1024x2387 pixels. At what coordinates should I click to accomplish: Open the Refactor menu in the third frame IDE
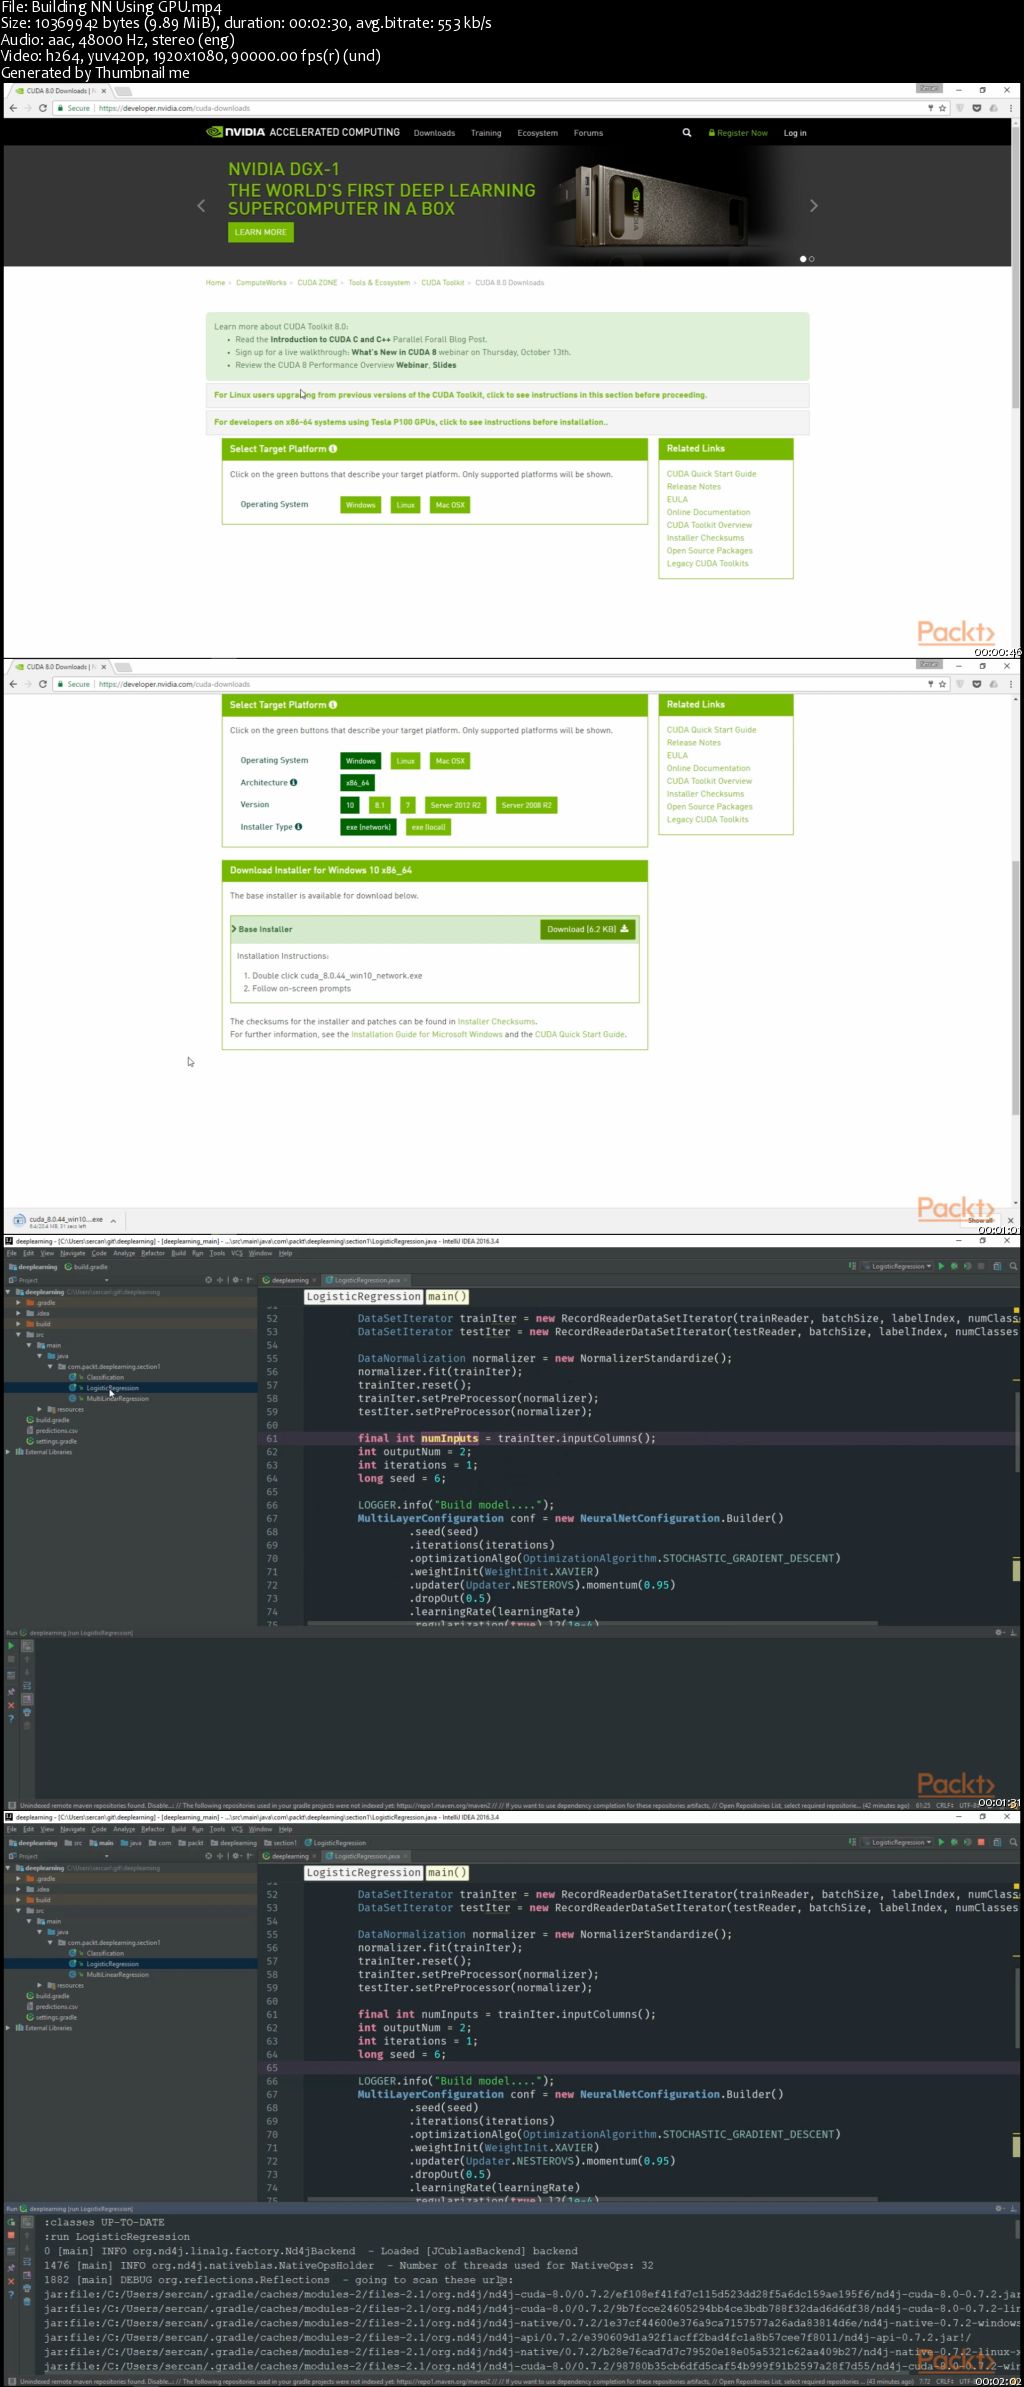tap(153, 1253)
